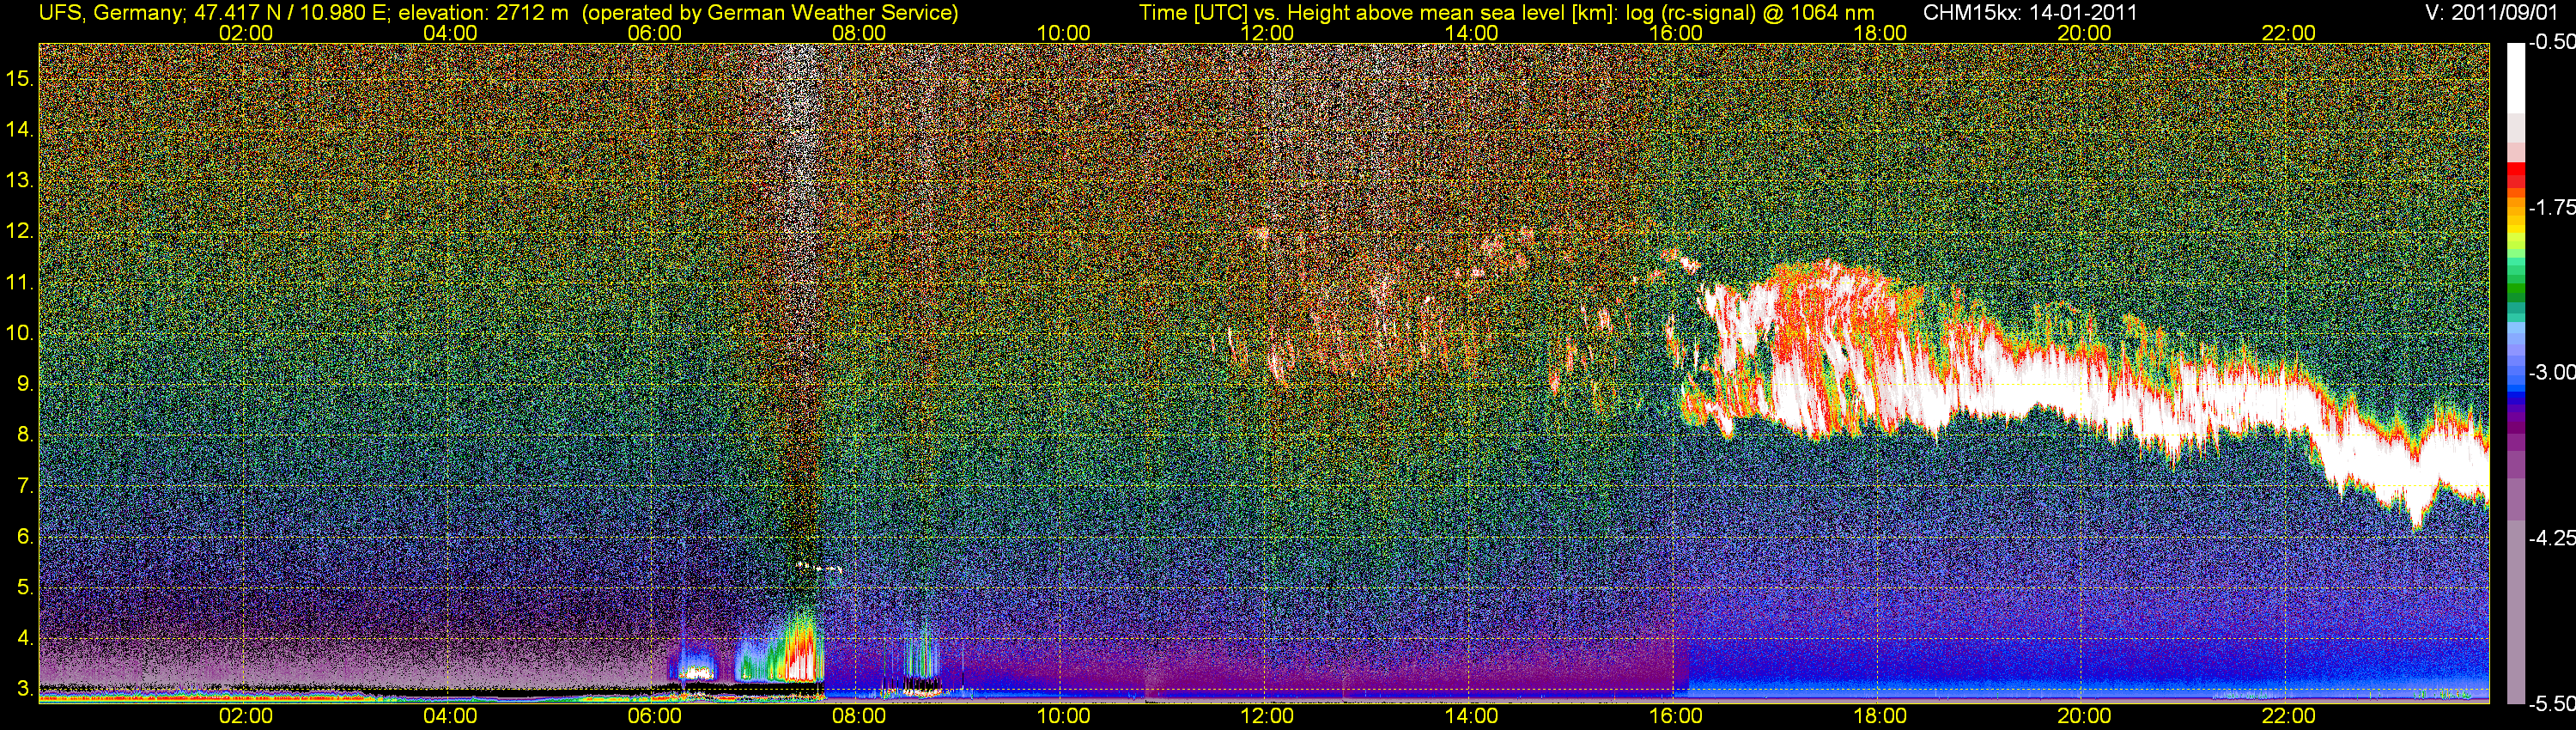Click the top axis '12:00' time label
The image size is (2576, 730).
tap(1267, 33)
